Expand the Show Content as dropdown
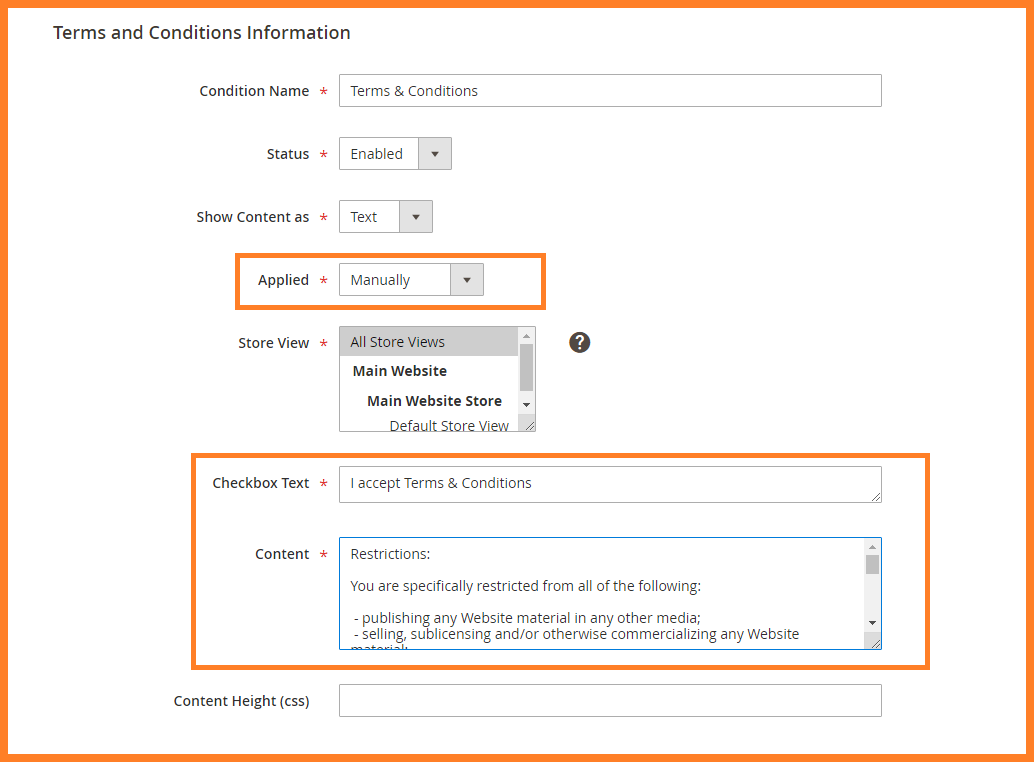The height and width of the screenshot is (762, 1034). (385, 217)
